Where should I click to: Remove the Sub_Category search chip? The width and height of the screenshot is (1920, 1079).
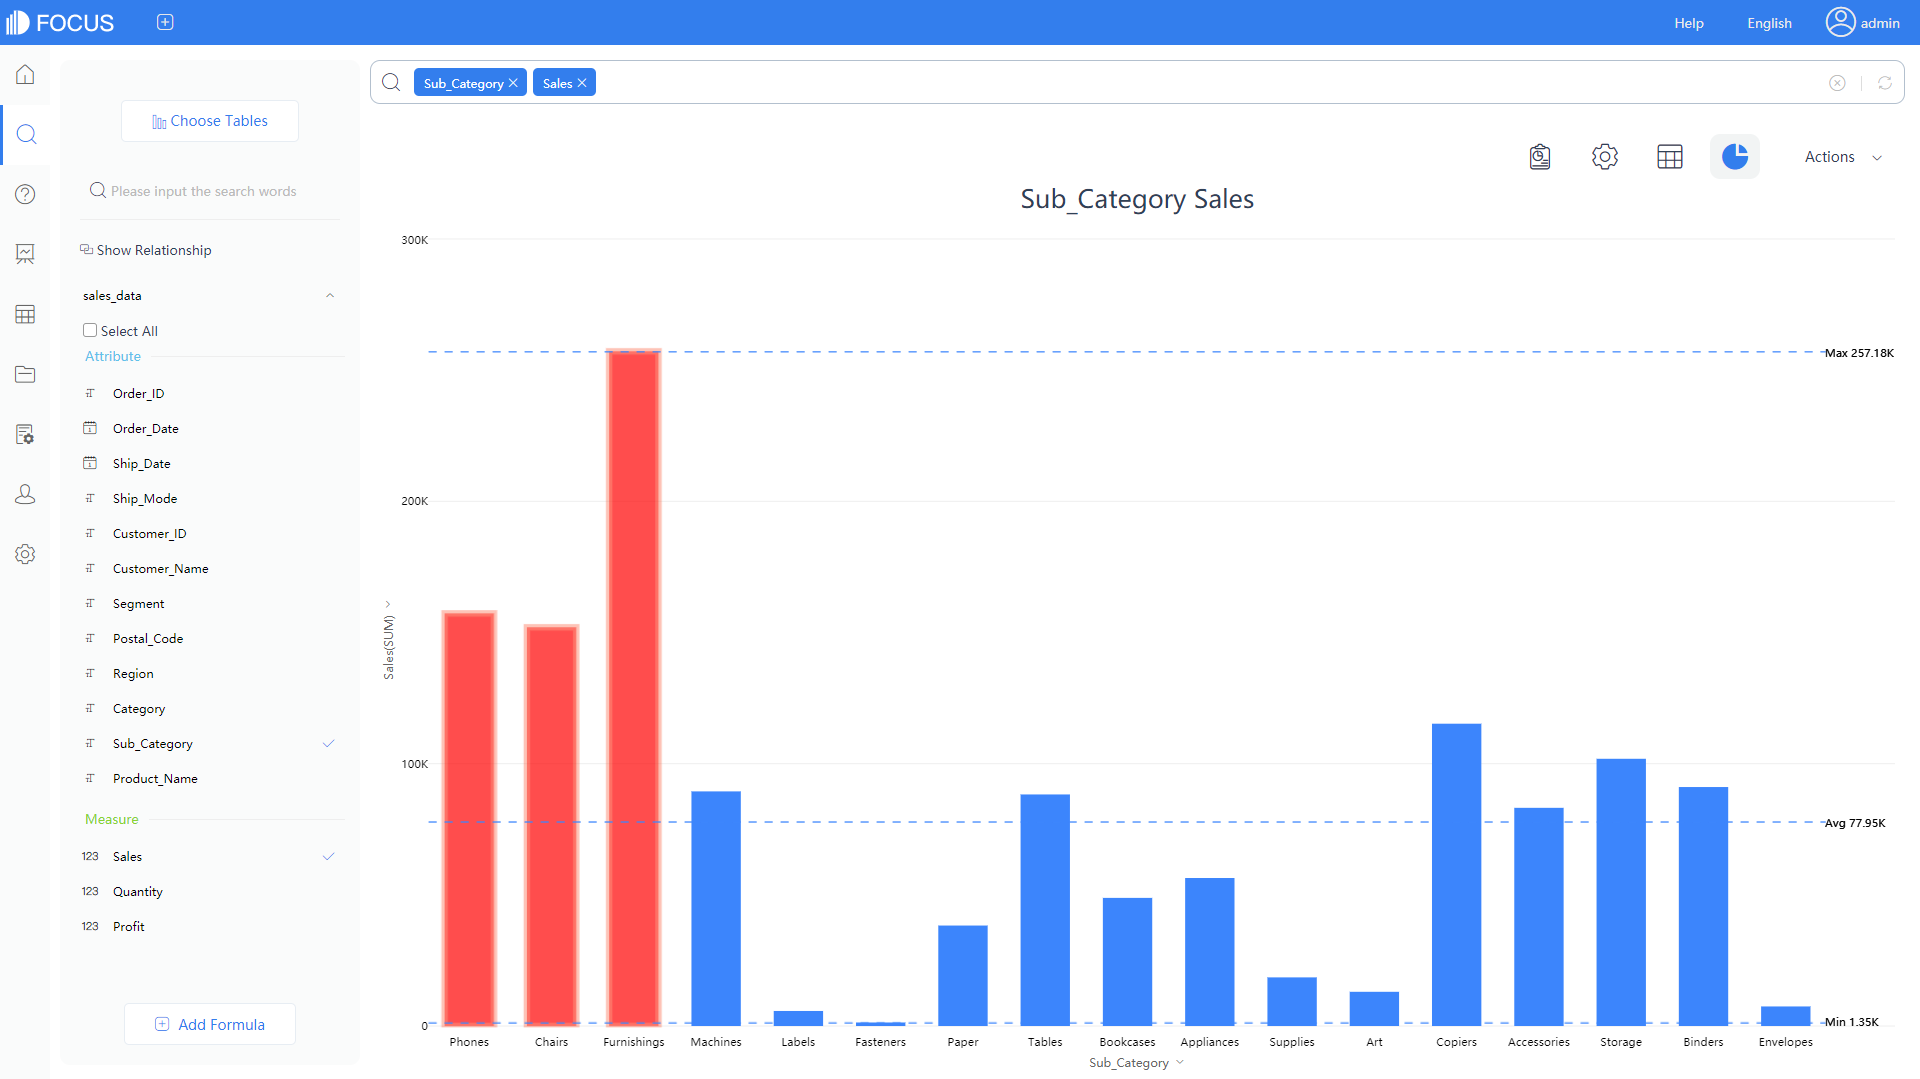click(x=513, y=83)
